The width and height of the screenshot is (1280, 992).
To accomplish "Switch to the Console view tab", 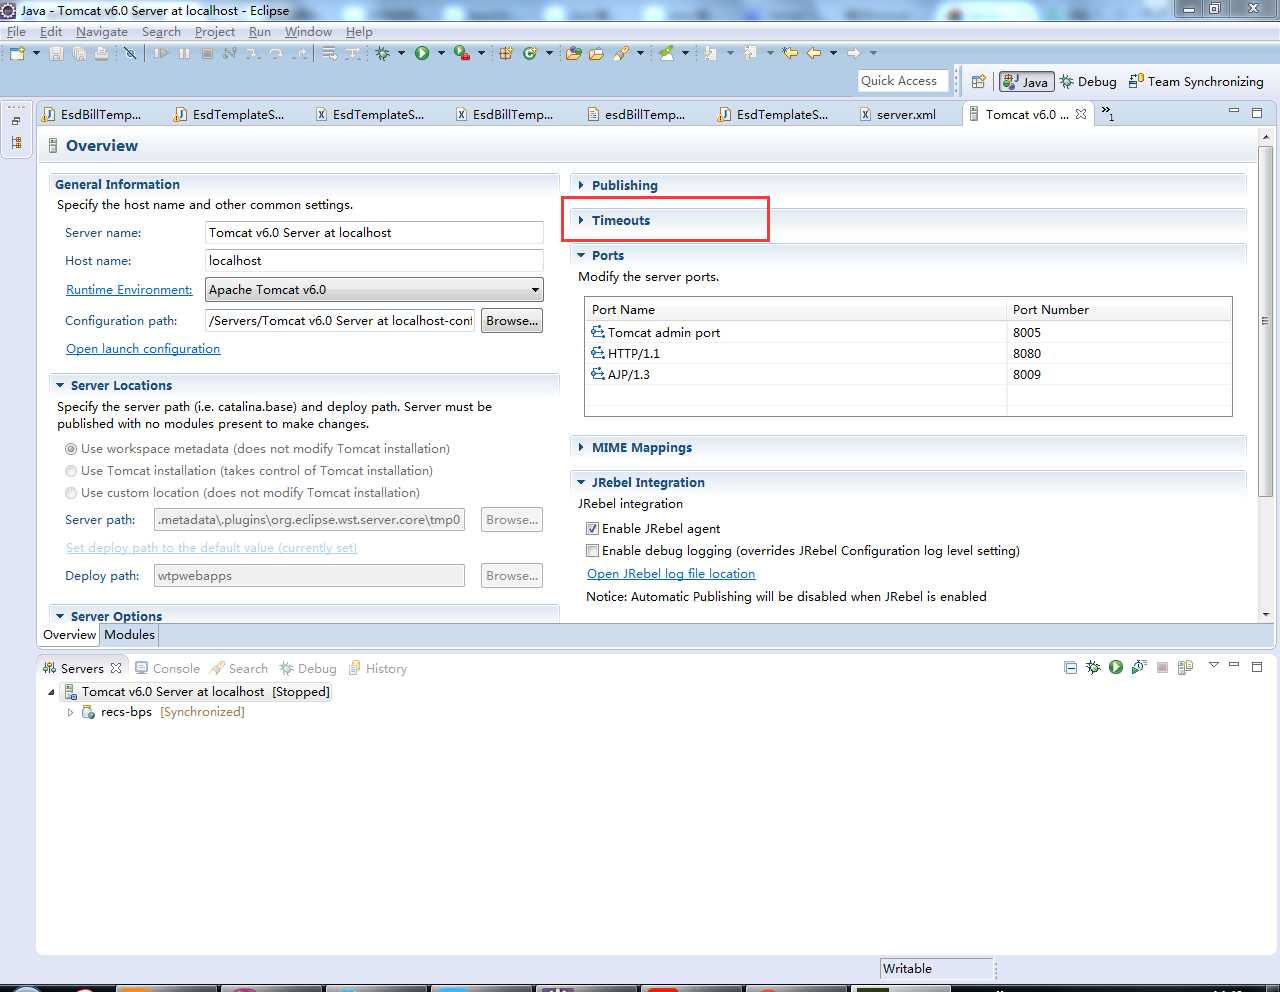I will point(167,668).
